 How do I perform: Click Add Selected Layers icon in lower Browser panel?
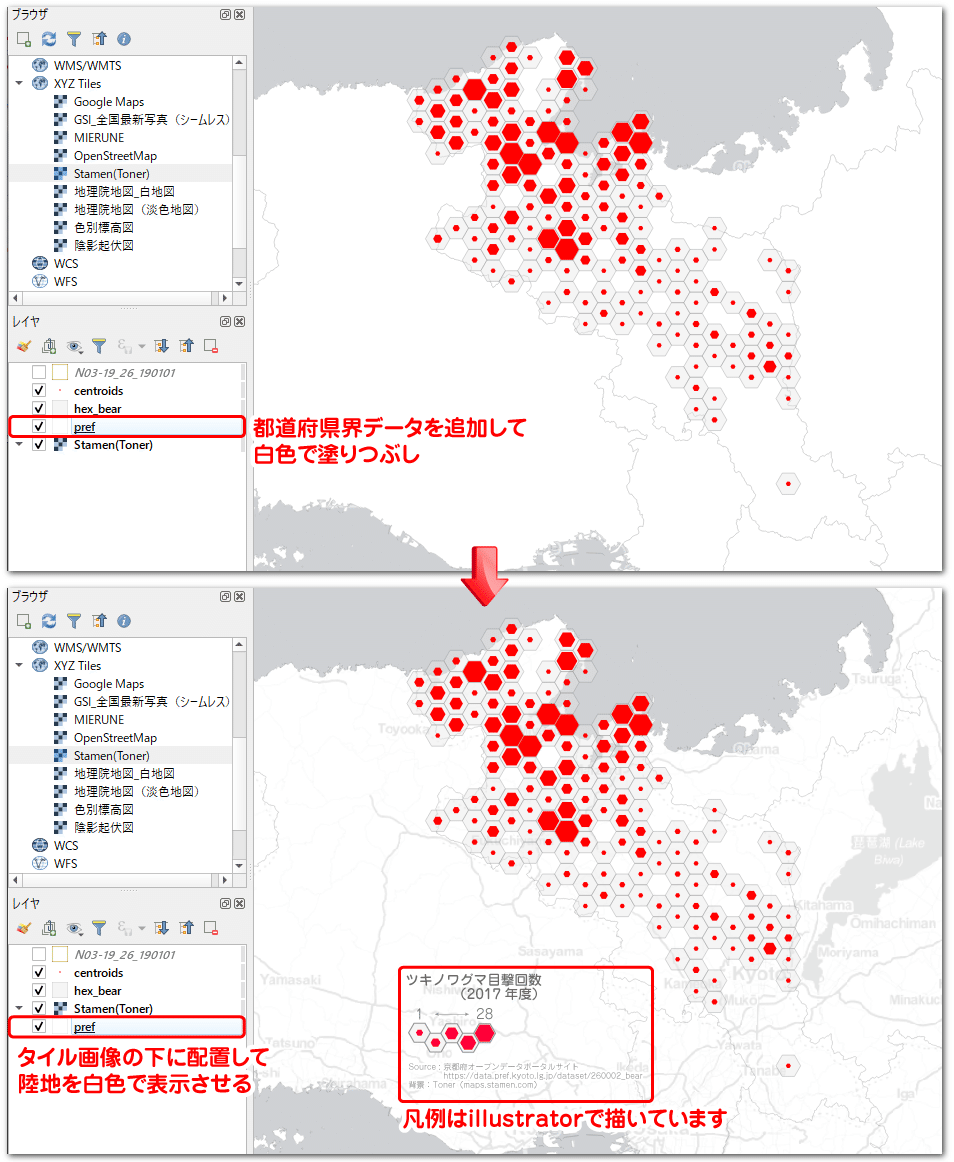click(x=24, y=620)
